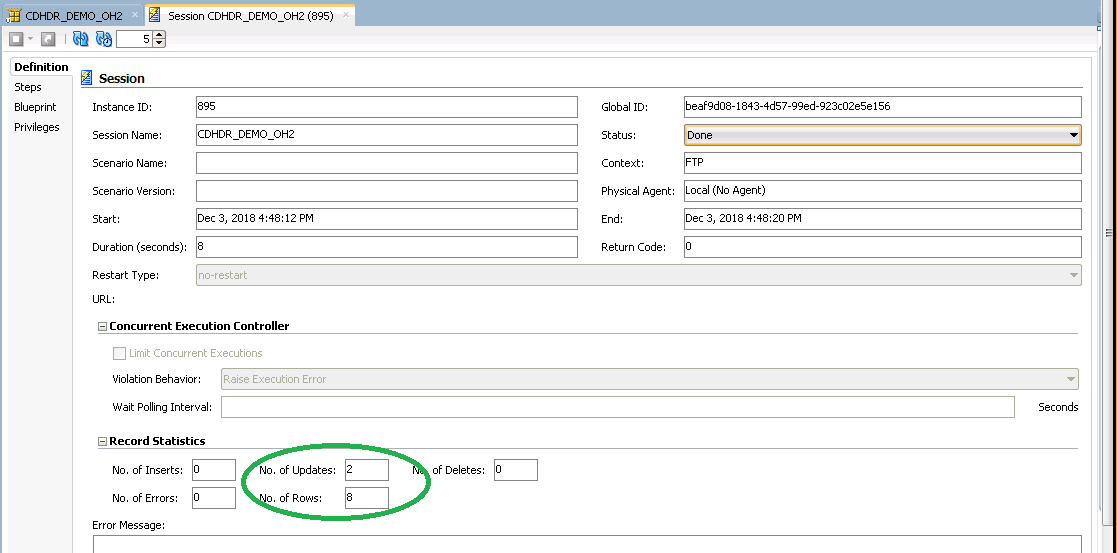Click the Start date field
Screen dimensions: 1117x553
387,219
